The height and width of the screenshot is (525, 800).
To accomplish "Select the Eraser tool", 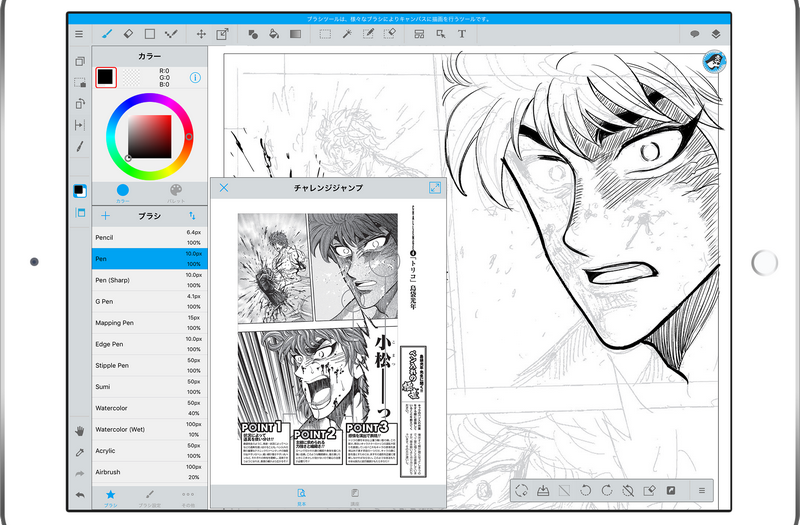I will (x=128, y=34).
